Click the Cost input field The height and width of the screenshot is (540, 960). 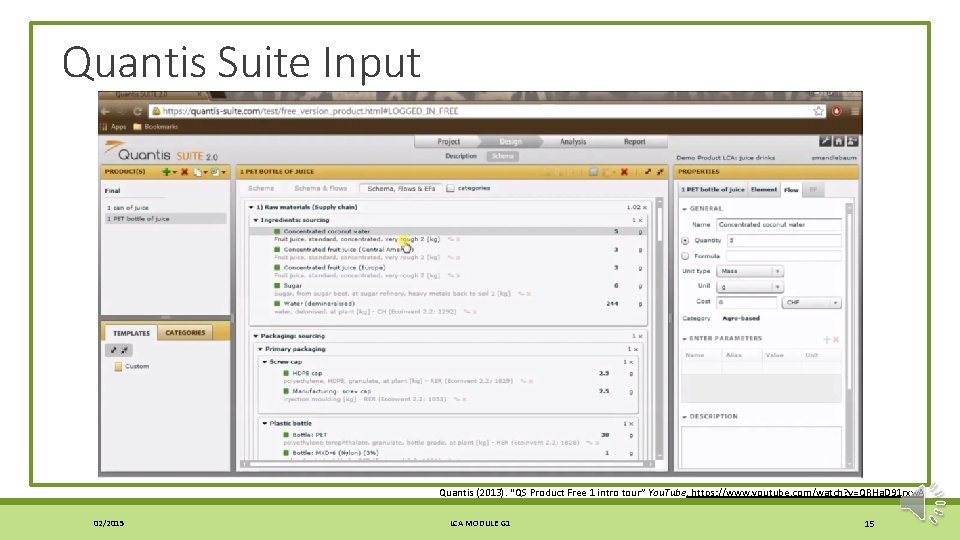click(x=746, y=302)
